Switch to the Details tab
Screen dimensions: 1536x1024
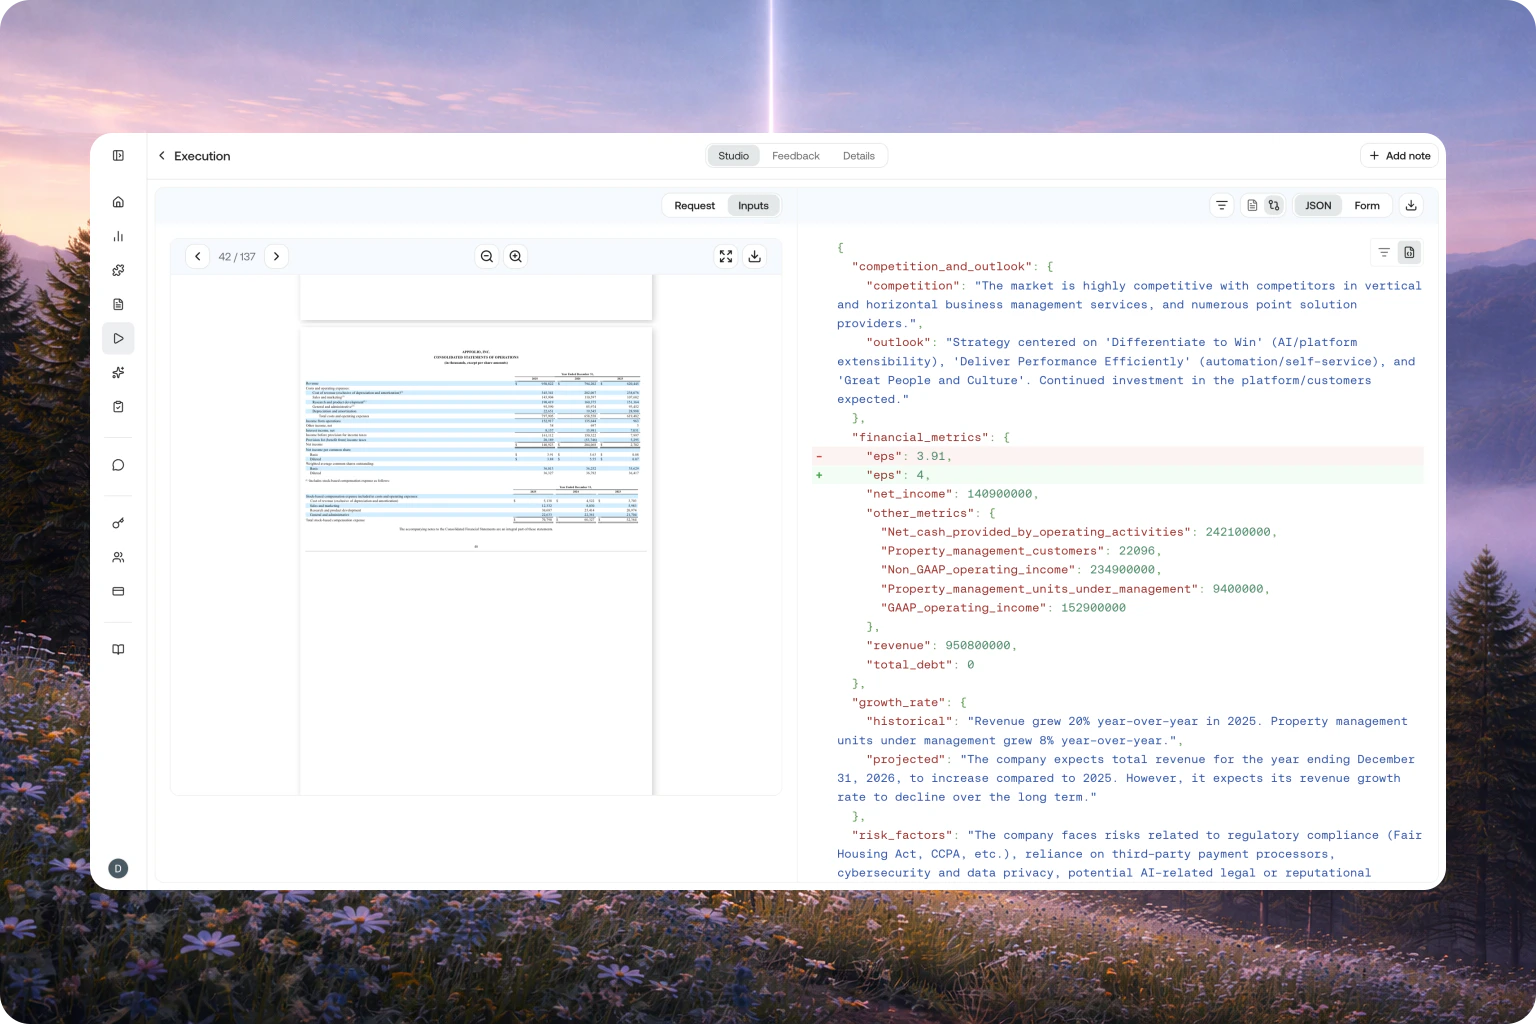tap(858, 156)
